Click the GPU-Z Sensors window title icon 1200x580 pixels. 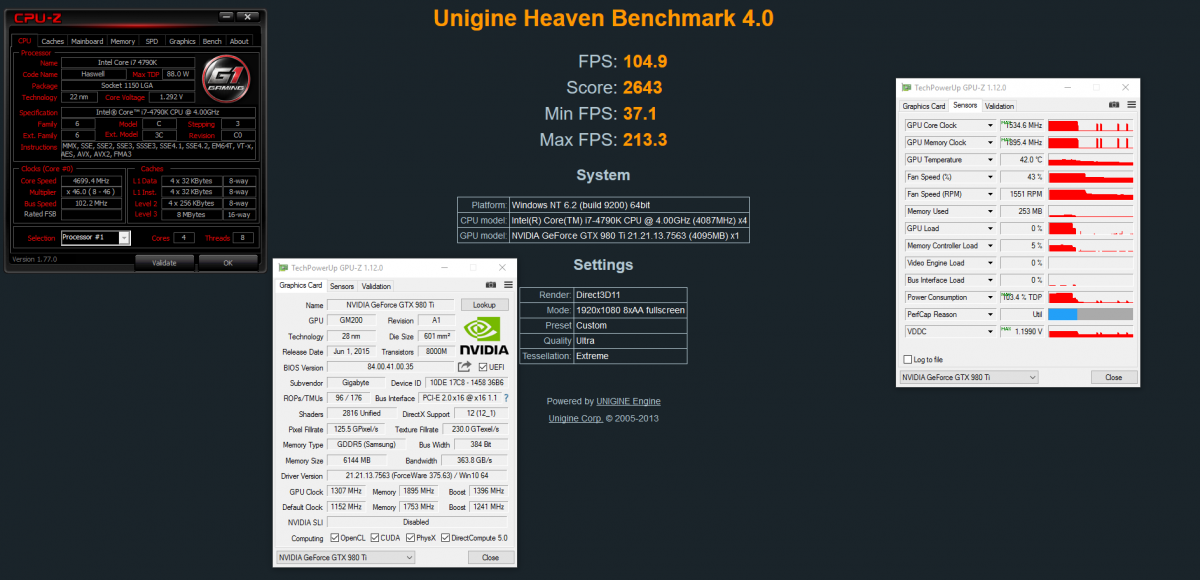click(907, 88)
